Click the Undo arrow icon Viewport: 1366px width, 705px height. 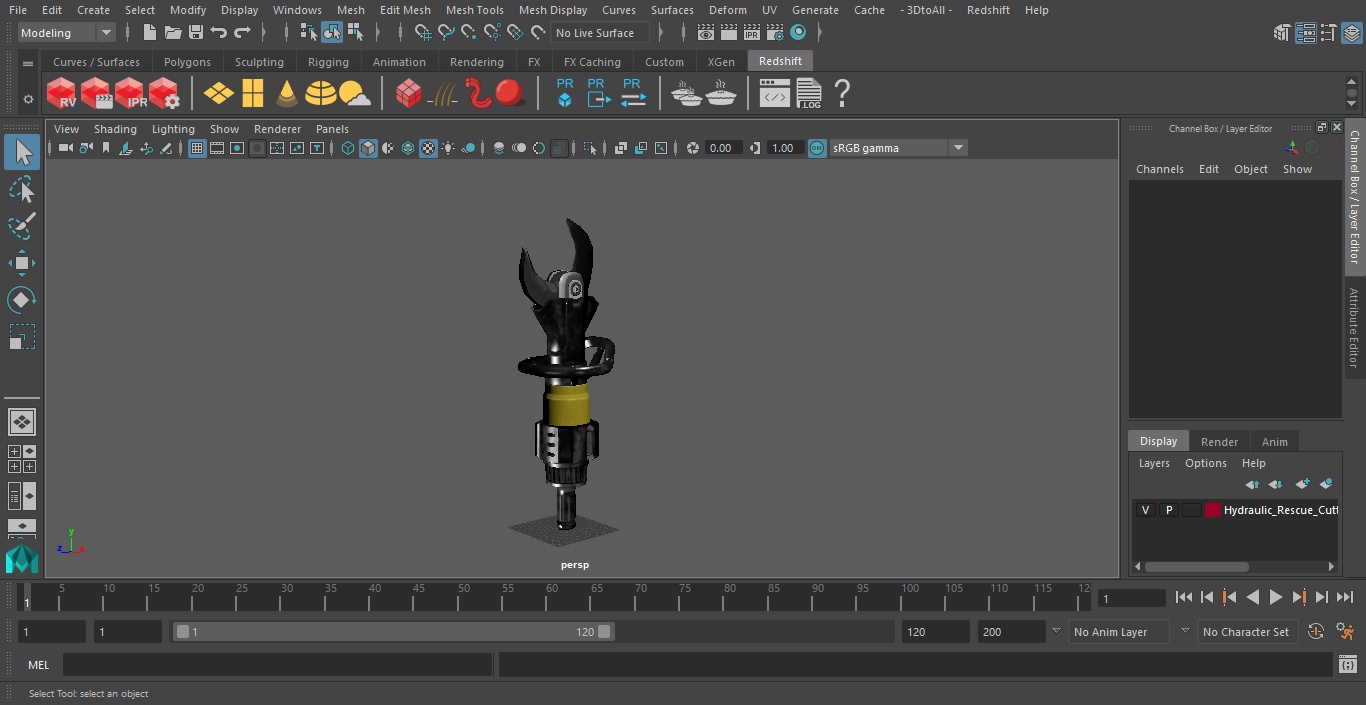pos(219,33)
